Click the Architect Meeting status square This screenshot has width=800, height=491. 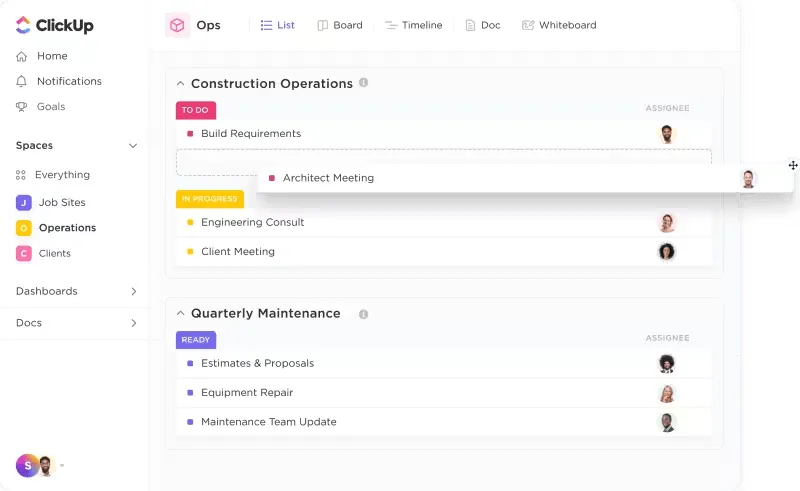[x=271, y=178]
